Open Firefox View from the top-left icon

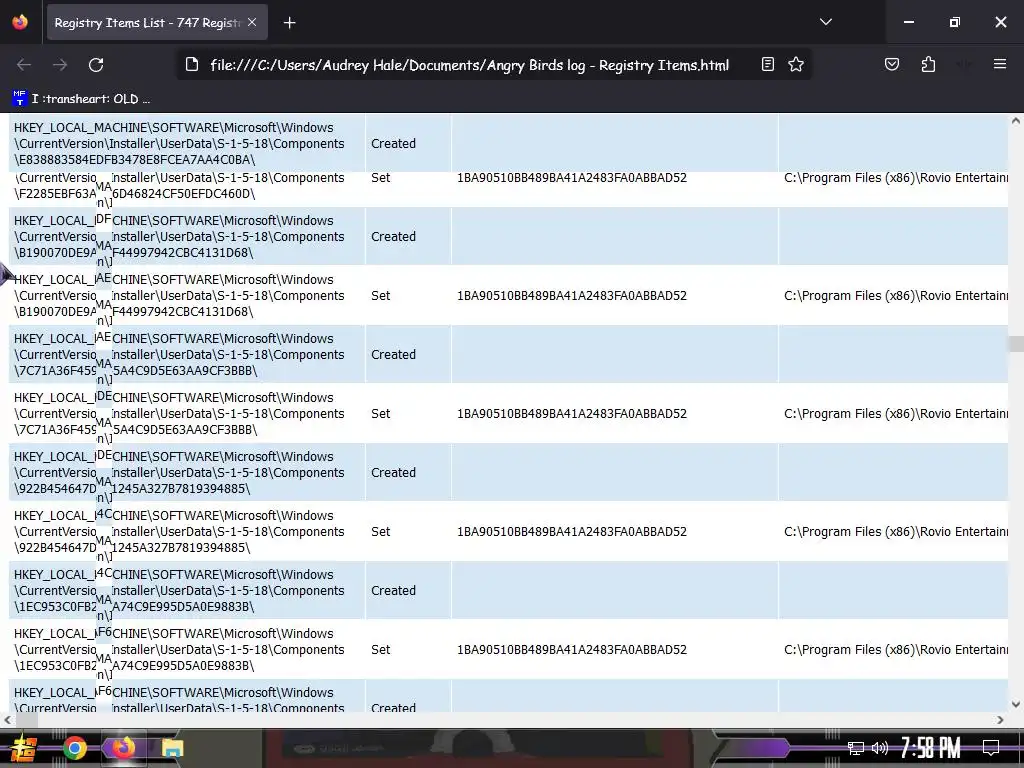coord(20,22)
